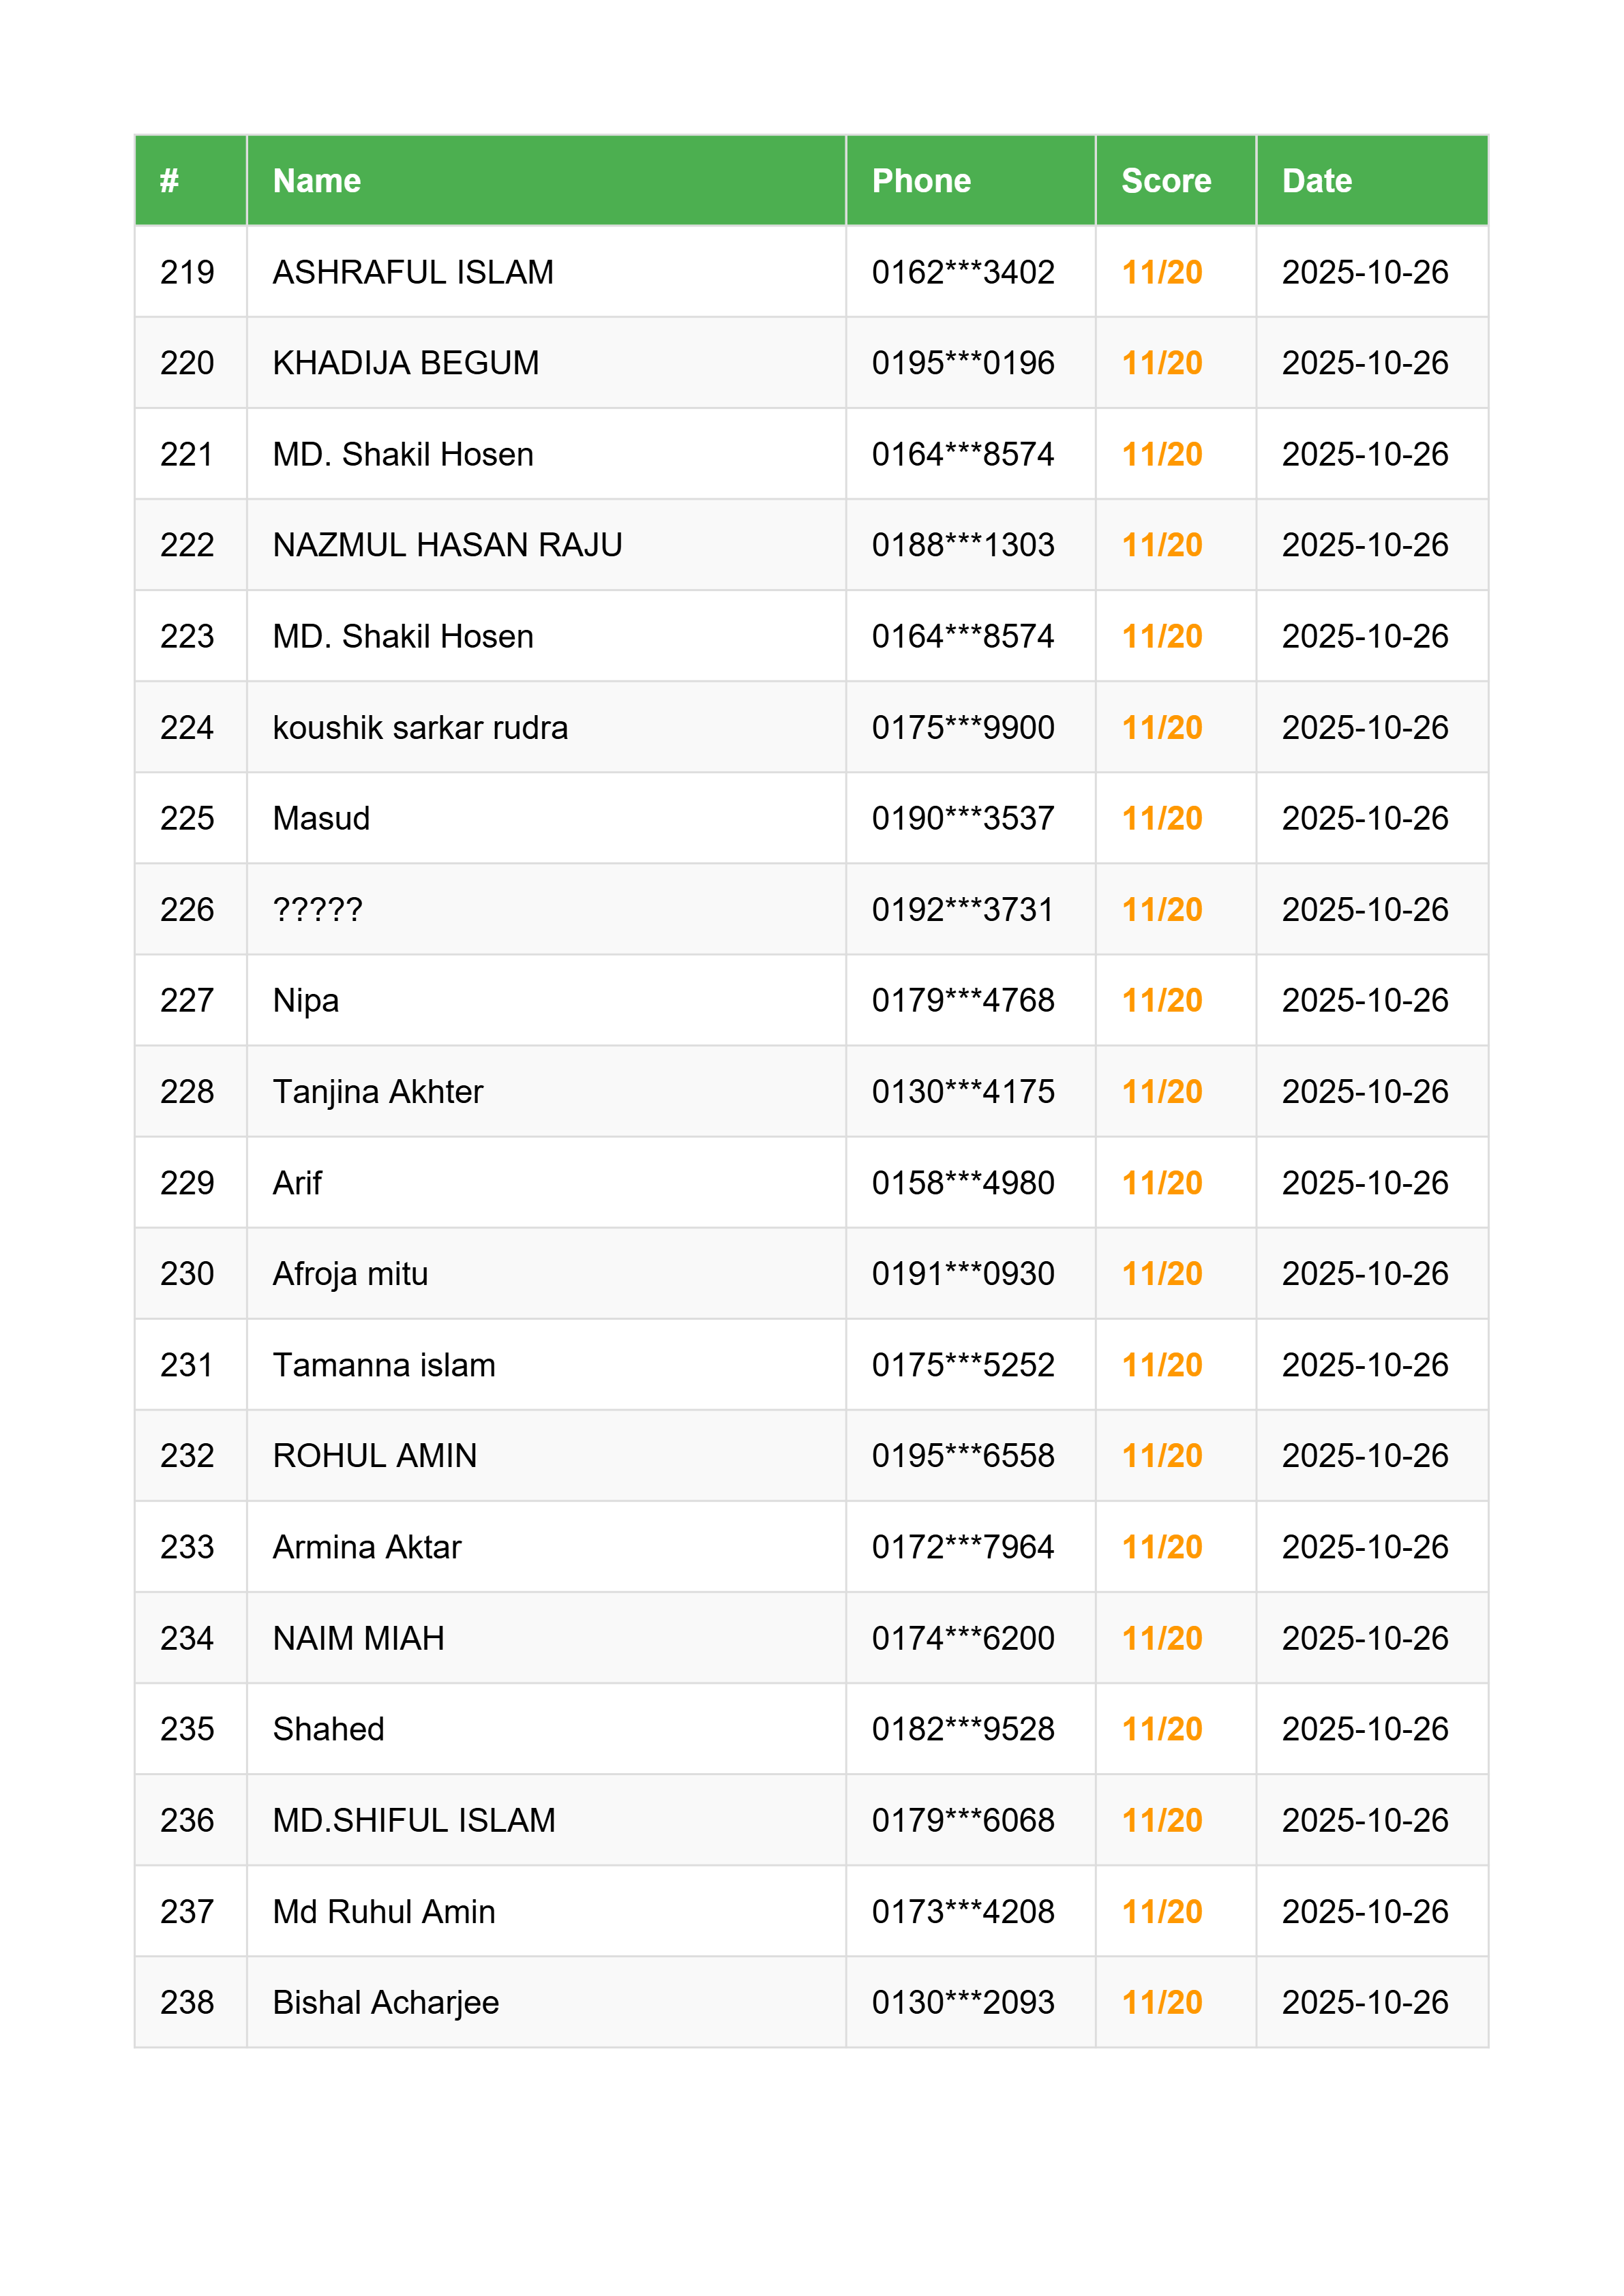This screenshot has height=2296, width=1624.
Task: Select the ROHUL AMIN entry
Action: click(374, 1455)
